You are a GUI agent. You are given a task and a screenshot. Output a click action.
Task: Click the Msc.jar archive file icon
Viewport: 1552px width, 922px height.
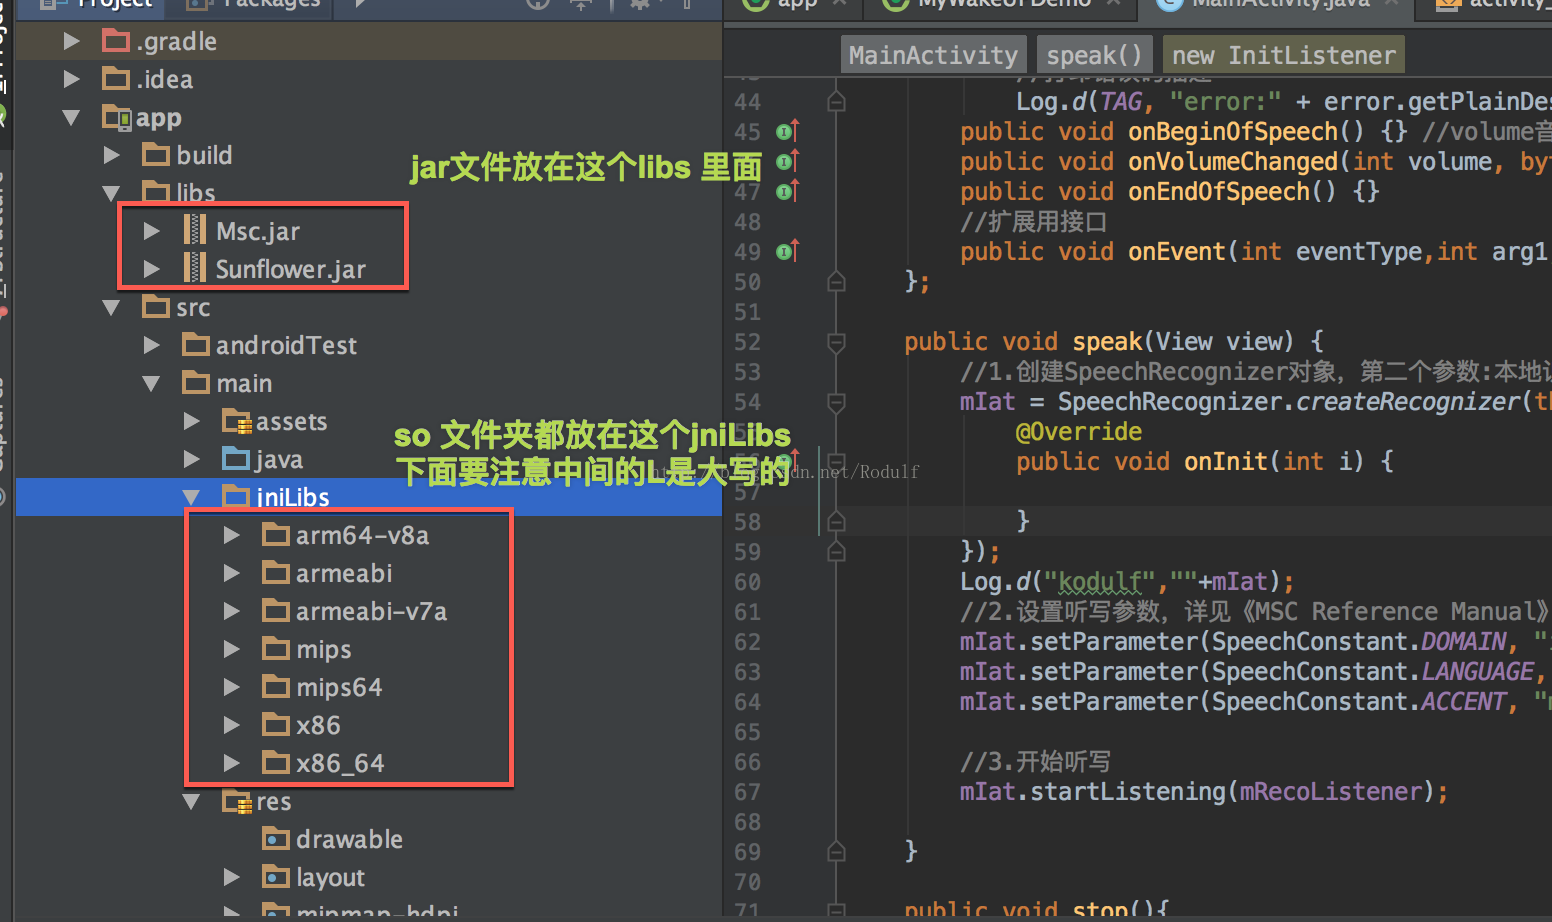click(195, 230)
